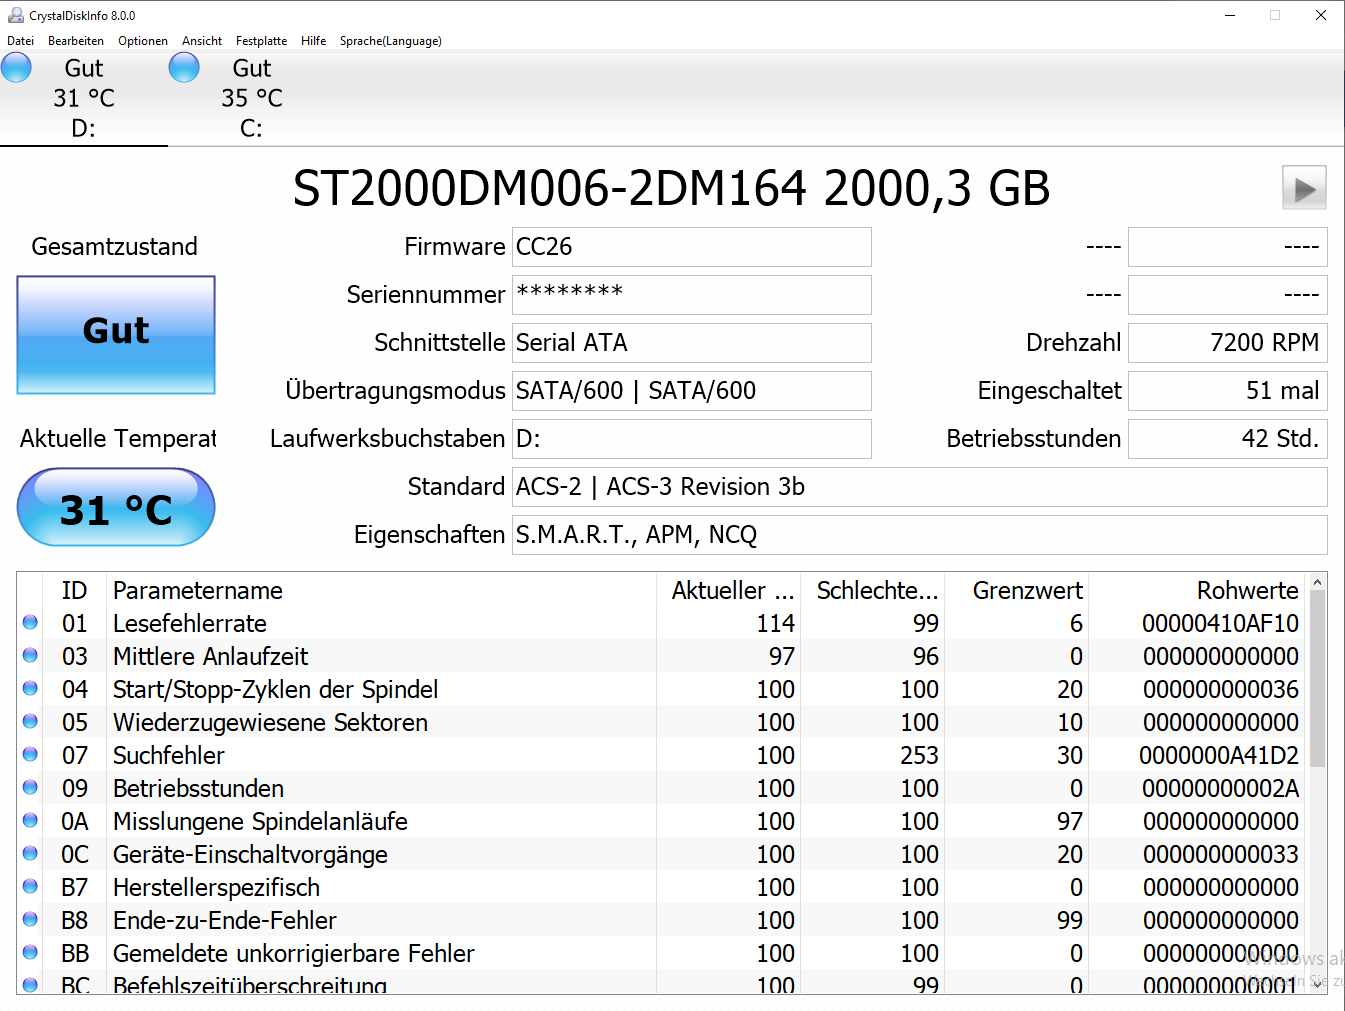Screen dimensions: 1345x1011
Task: Click the blue status orb for C:
Action: pyautogui.click(x=184, y=68)
